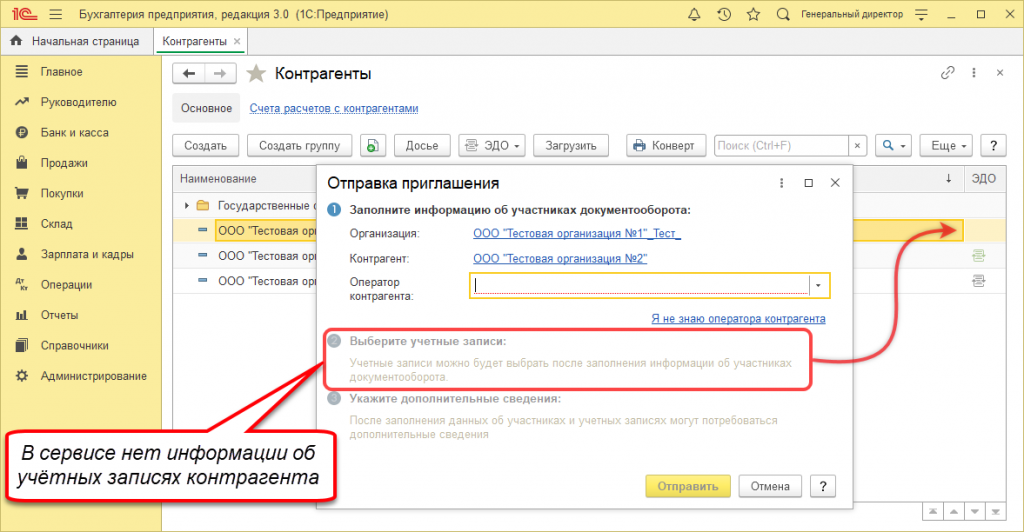Close the Контрагенты tab
Screen dimensions: 1024x532
237,41
